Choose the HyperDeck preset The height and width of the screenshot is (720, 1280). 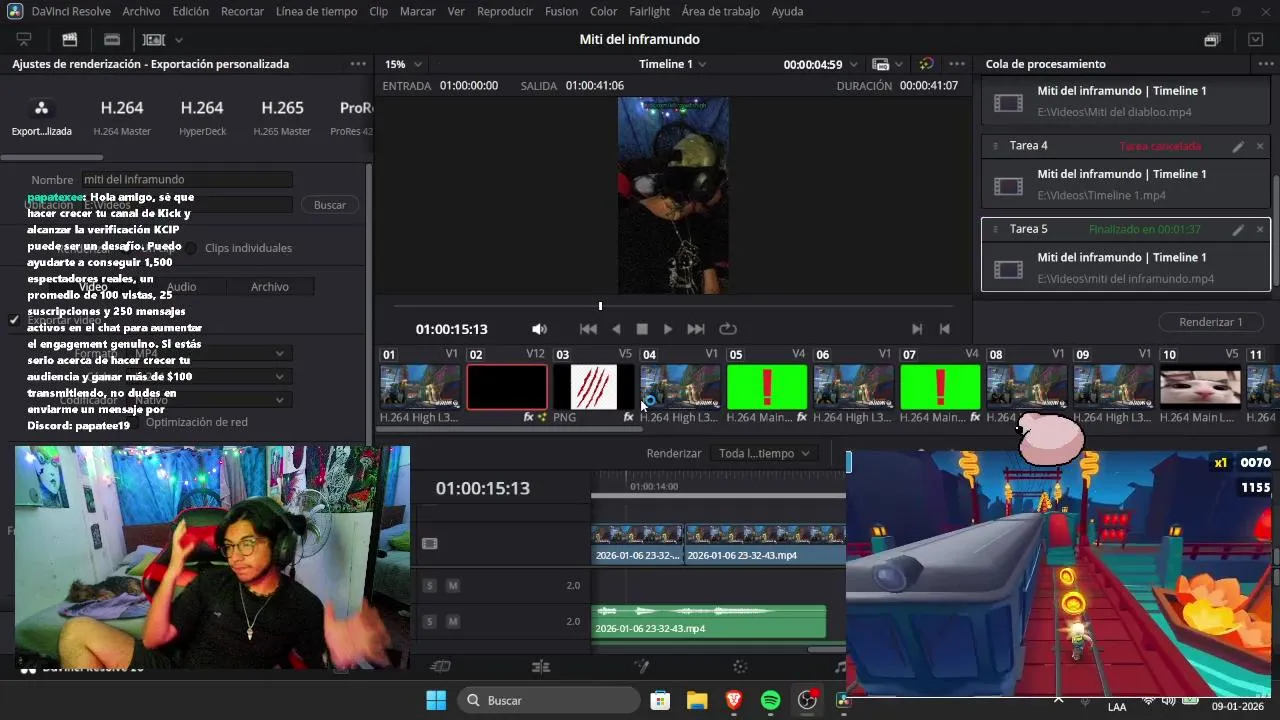tap(202, 116)
